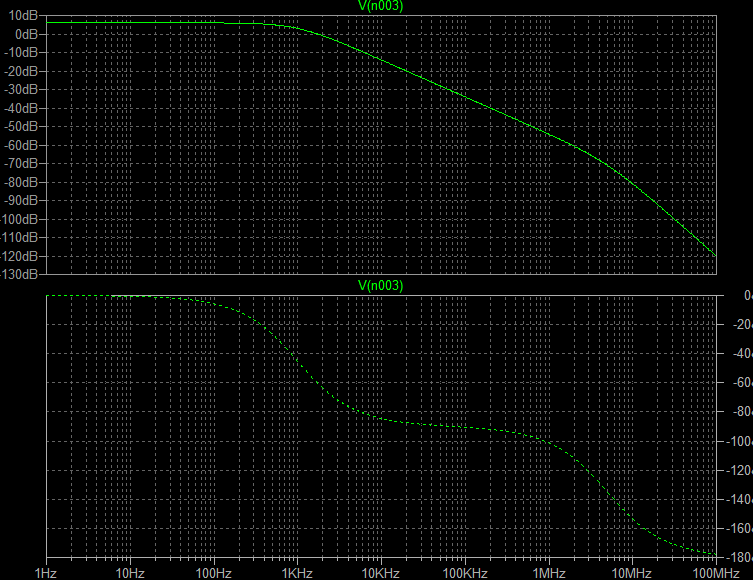This screenshot has height=580, width=753.
Task: Click the 10dB label on magnitude axis
Action: click(x=24, y=16)
